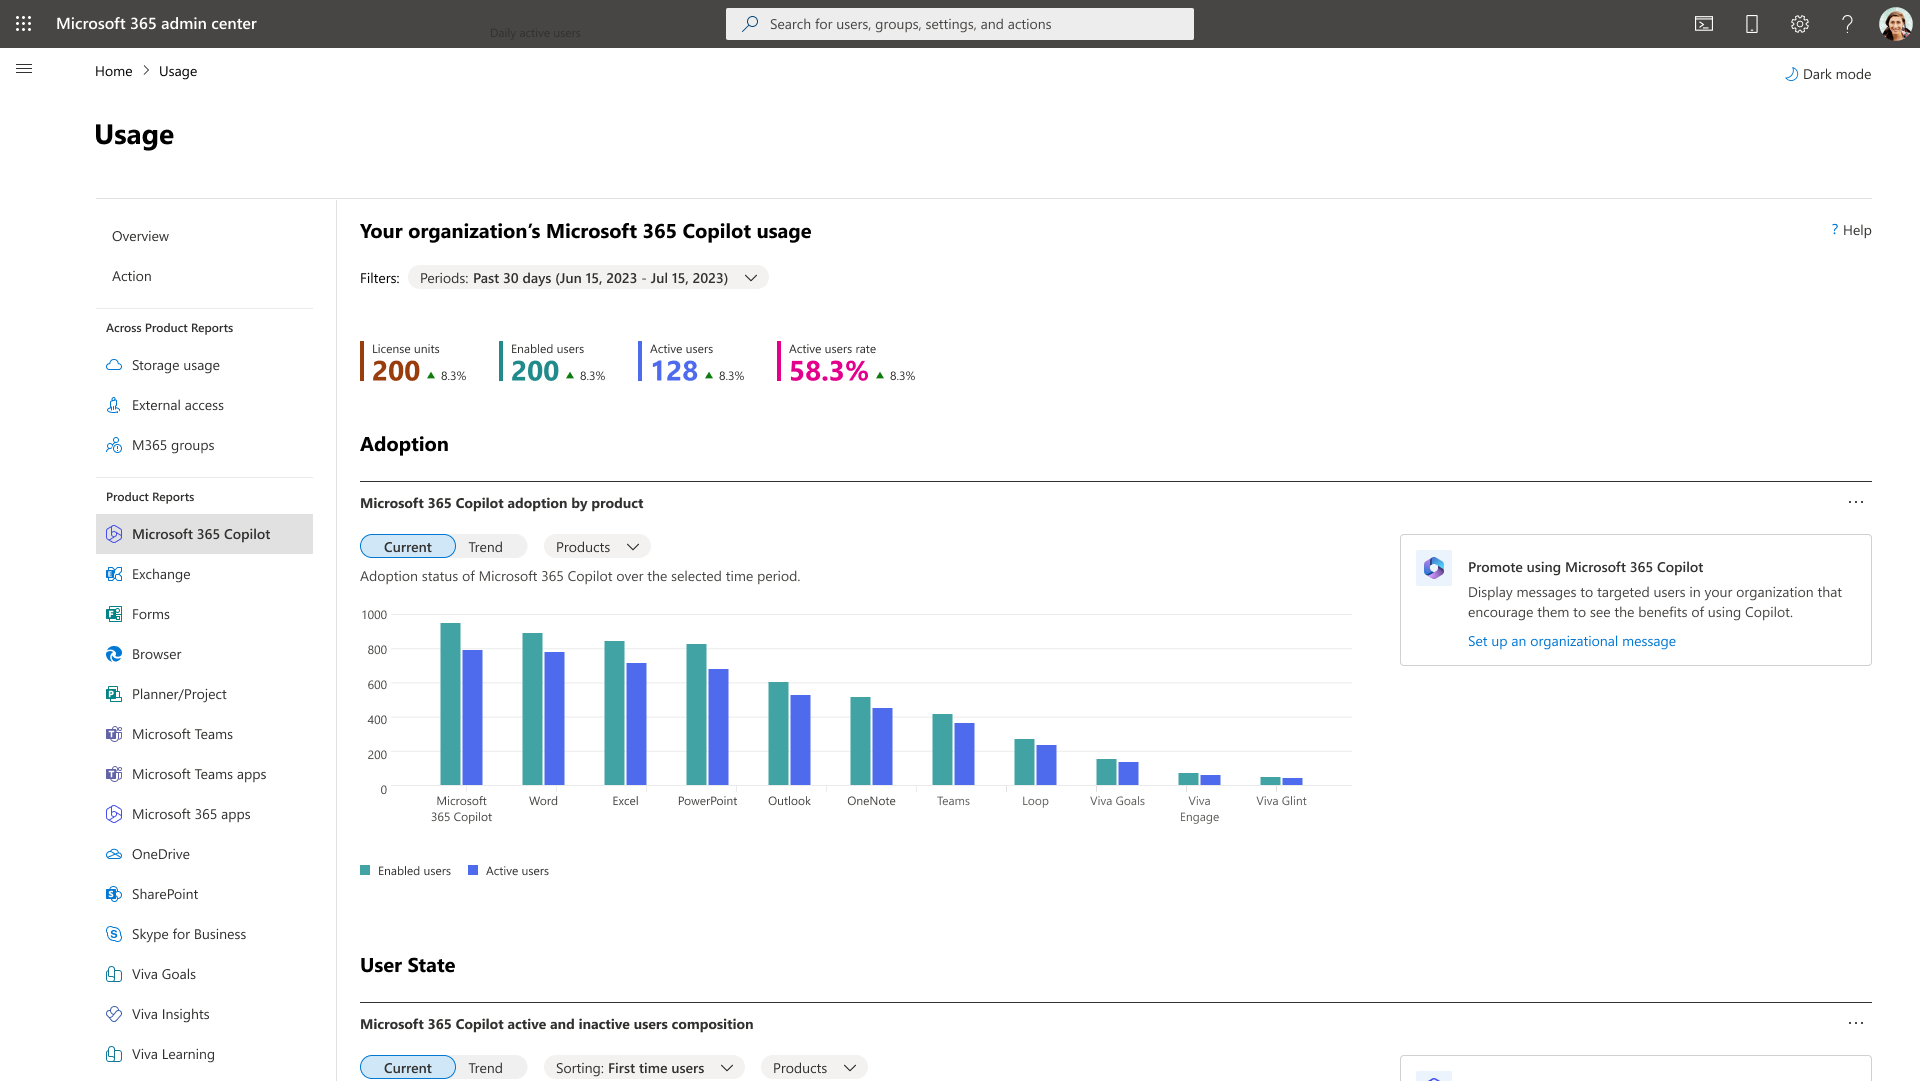Screen dimensions: 1920x1081
Task: Click the Planner/Project icon
Action: (x=114, y=694)
